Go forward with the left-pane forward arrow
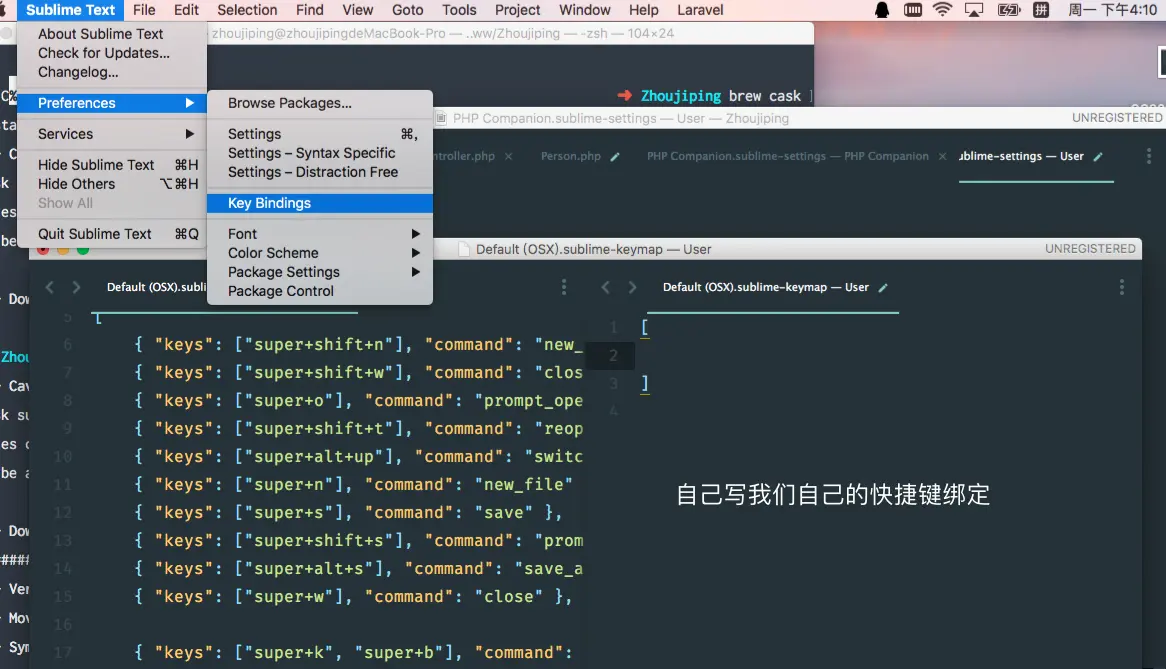Viewport: 1166px width, 669px height. point(76,287)
